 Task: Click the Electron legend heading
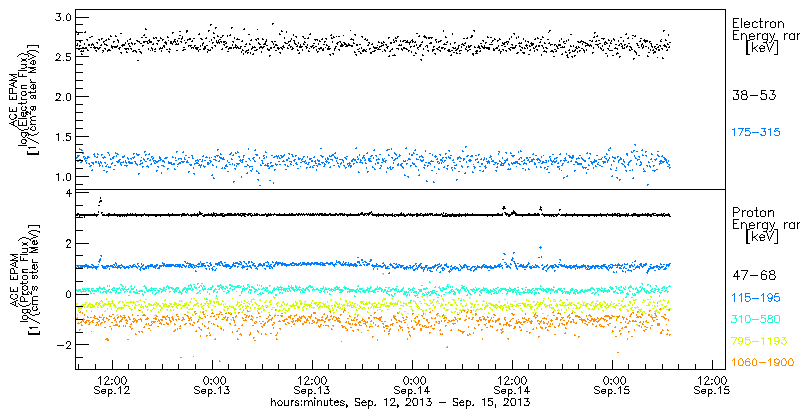758,23
